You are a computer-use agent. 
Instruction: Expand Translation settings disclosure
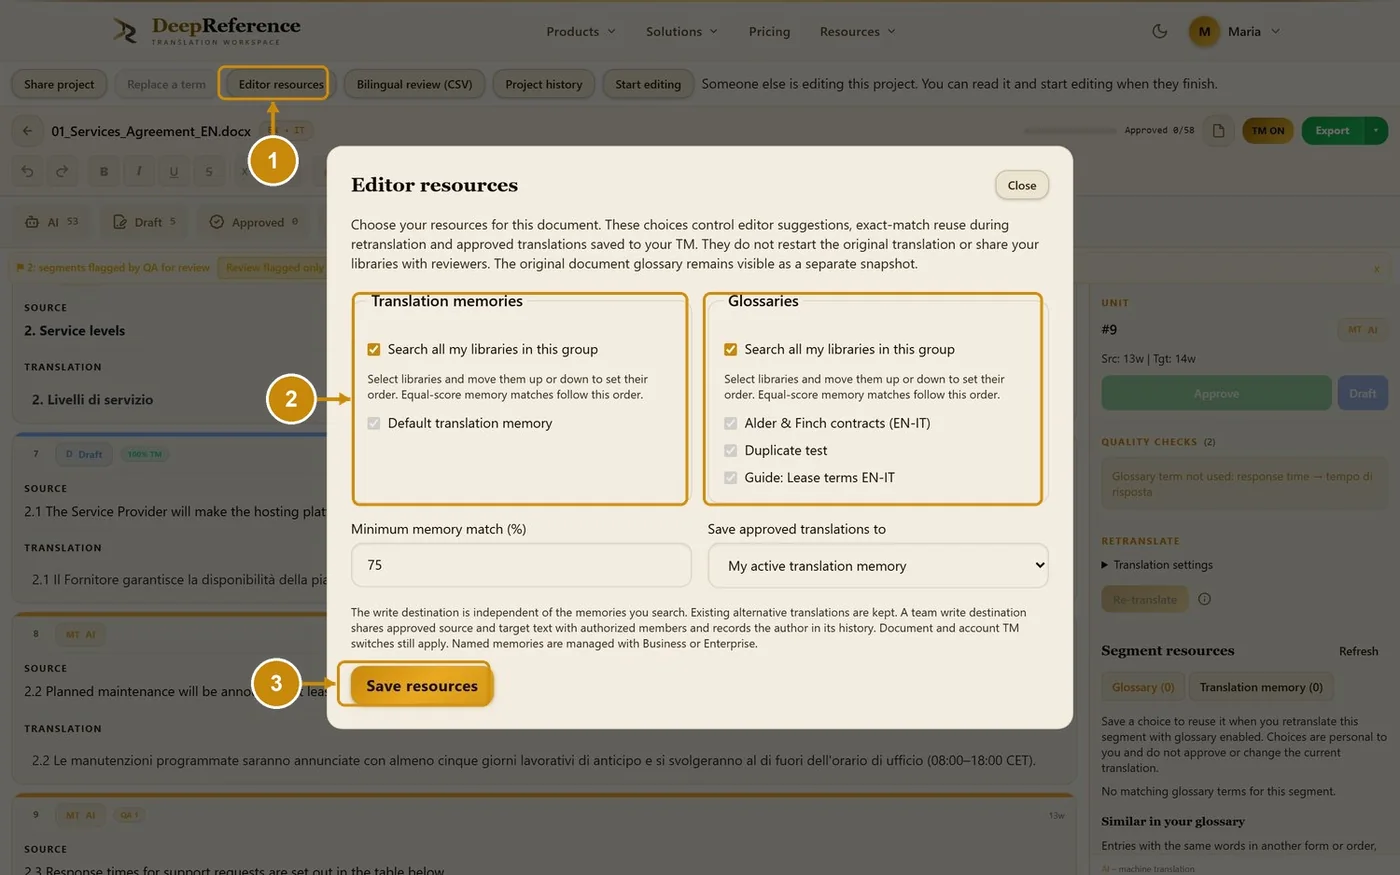tap(1157, 565)
